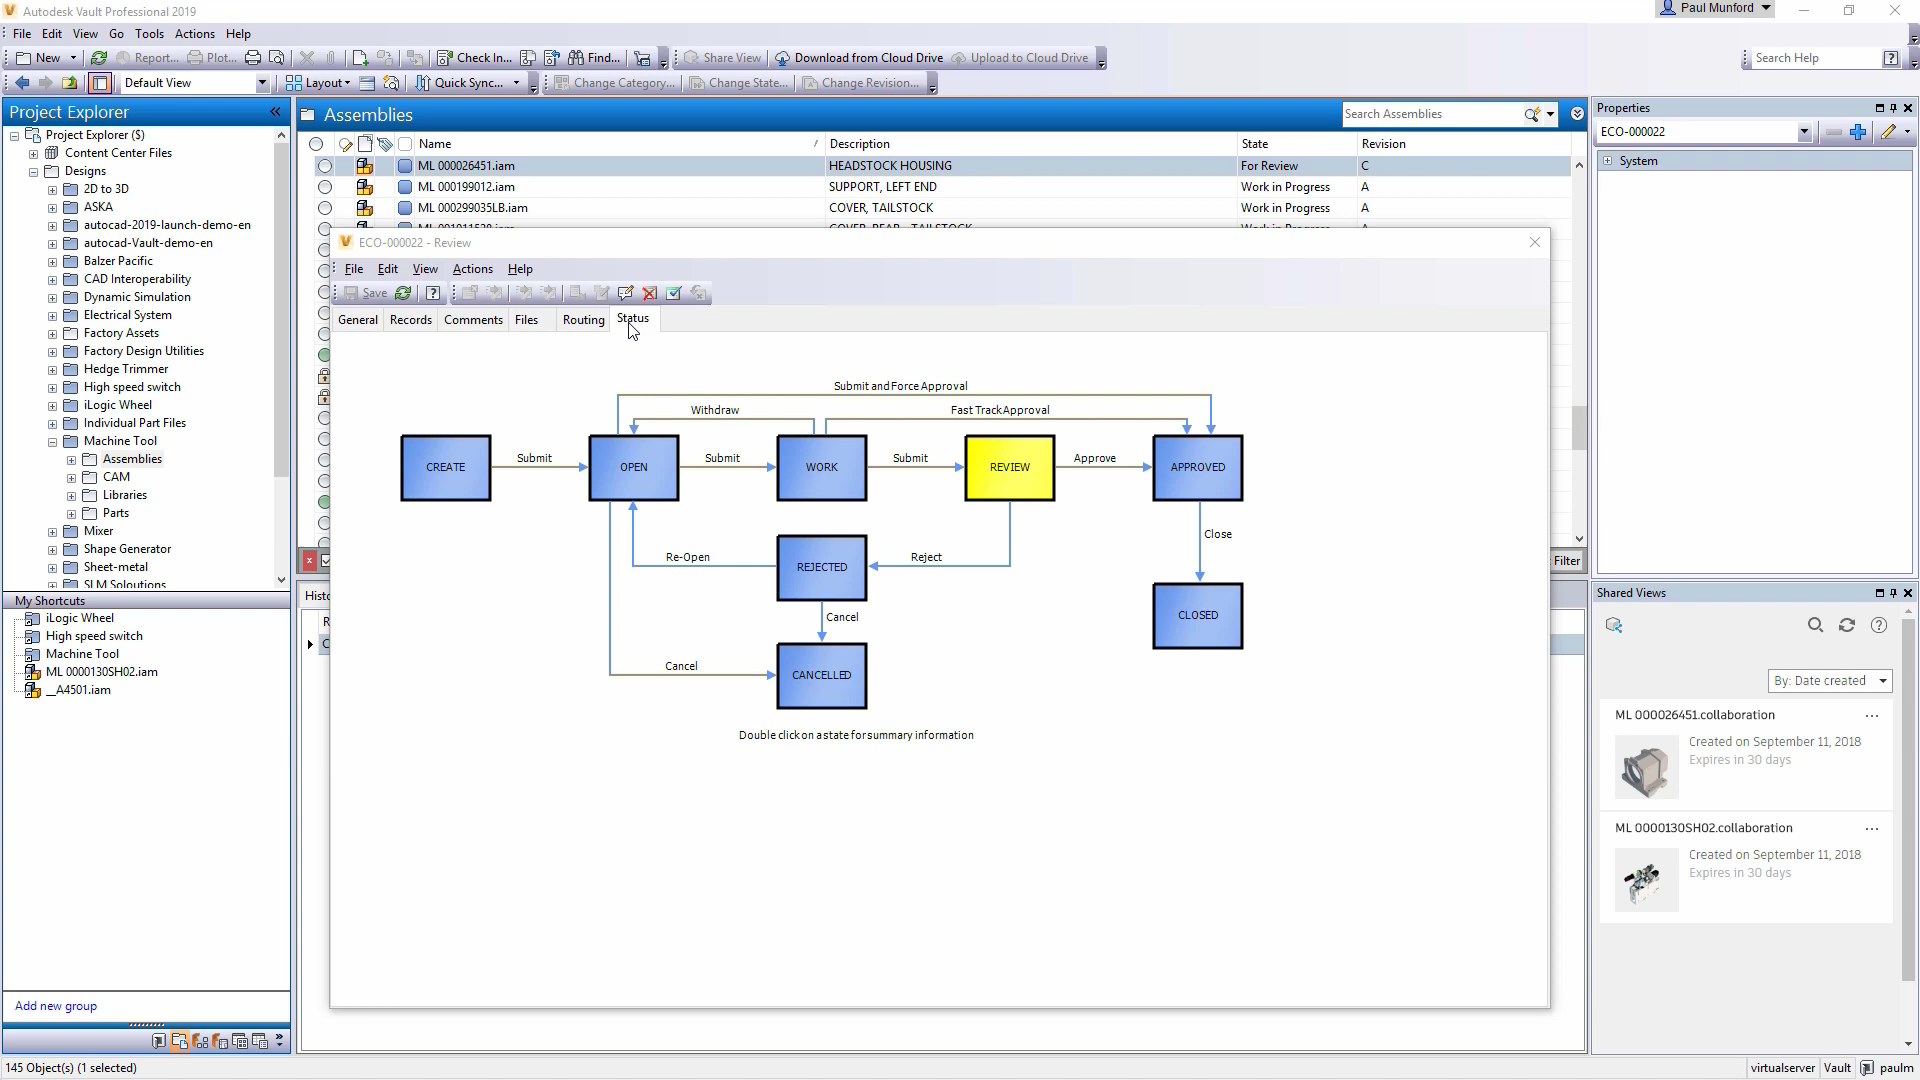The width and height of the screenshot is (1920, 1080).
Task: Click the approve checkmark icon in ECO toolbar
Action: click(674, 293)
